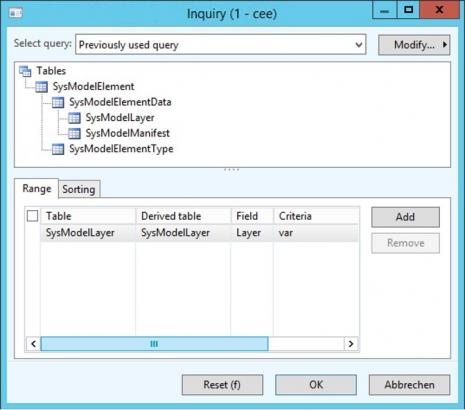
Task: Click the Modify button's arrow icon
Action: tap(445, 44)
